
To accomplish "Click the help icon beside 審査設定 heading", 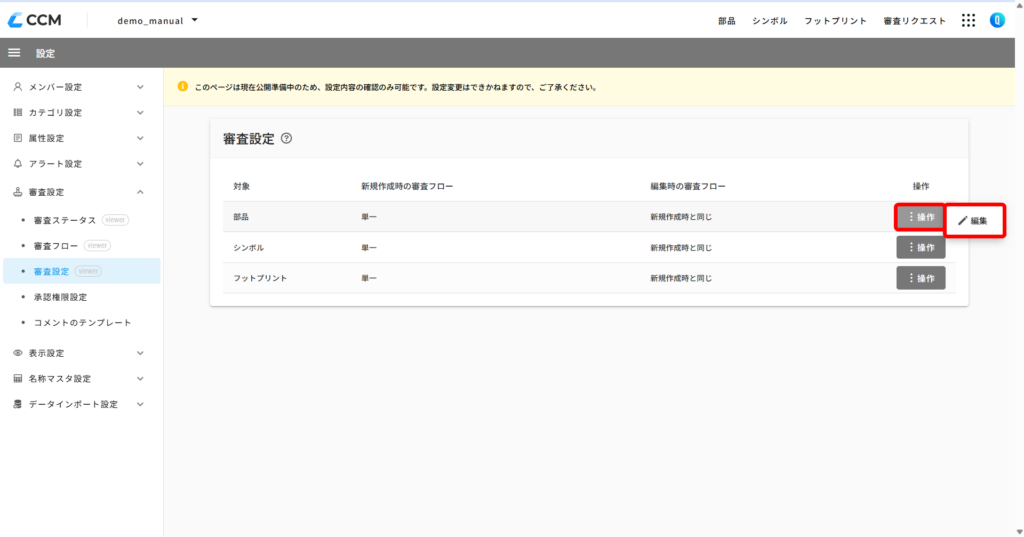I will click(286, 138).
